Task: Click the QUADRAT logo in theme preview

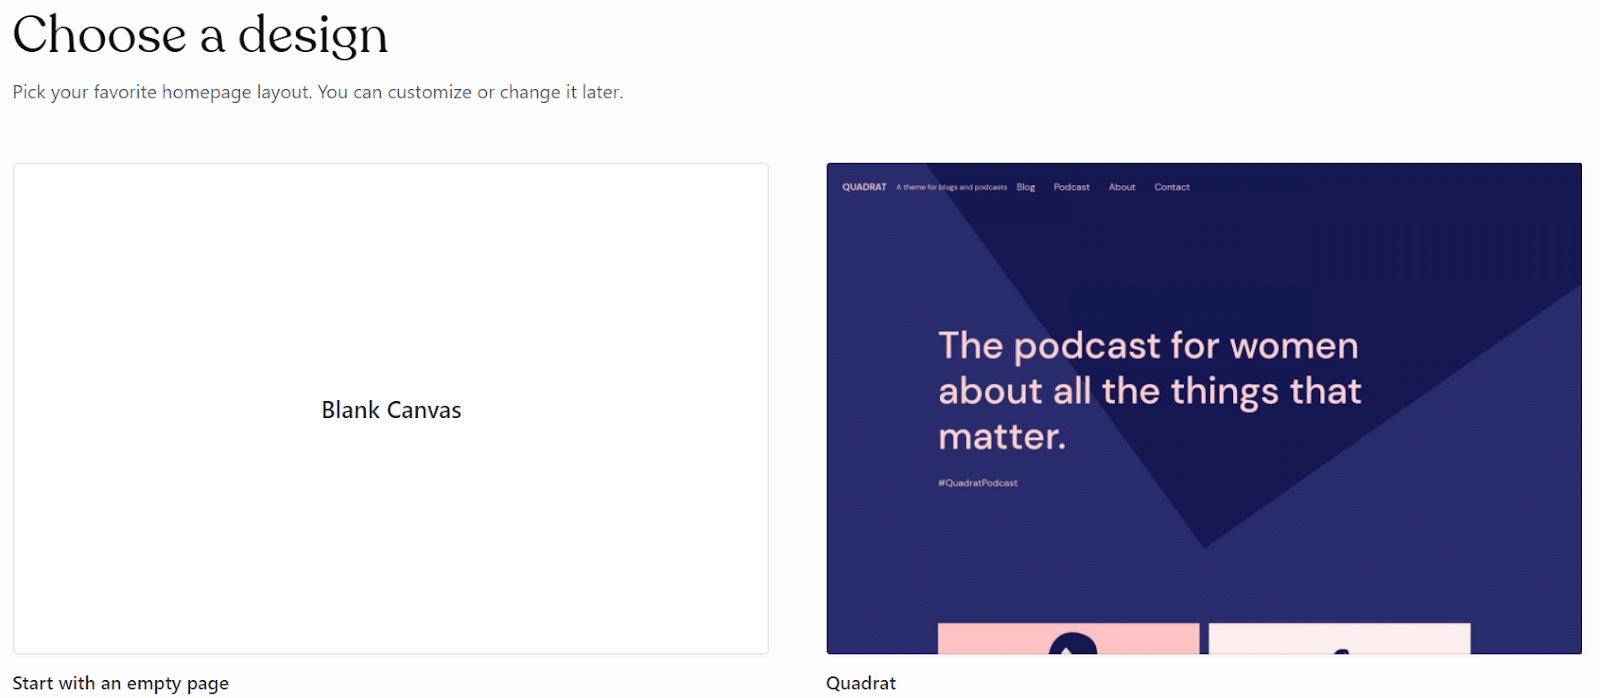Action: [864, 187]
